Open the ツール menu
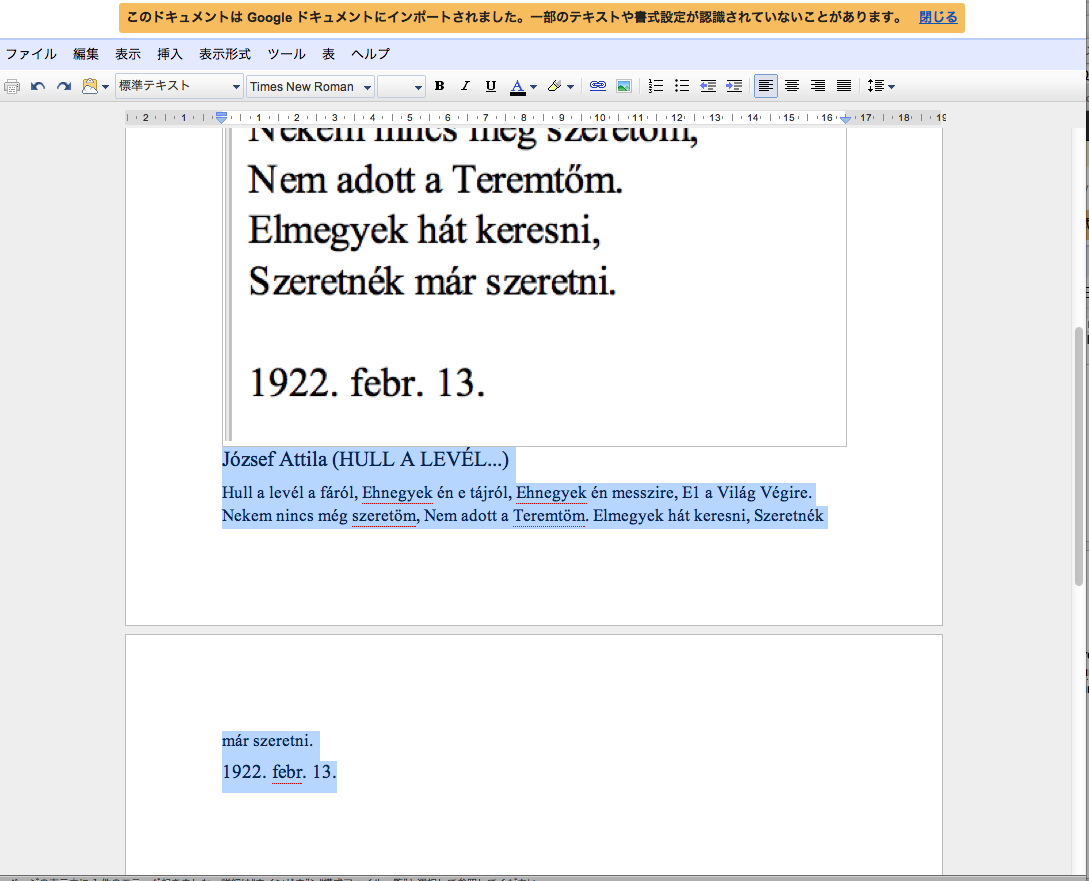This screenshot has width=1089, height=881. (x=286, y=54)
